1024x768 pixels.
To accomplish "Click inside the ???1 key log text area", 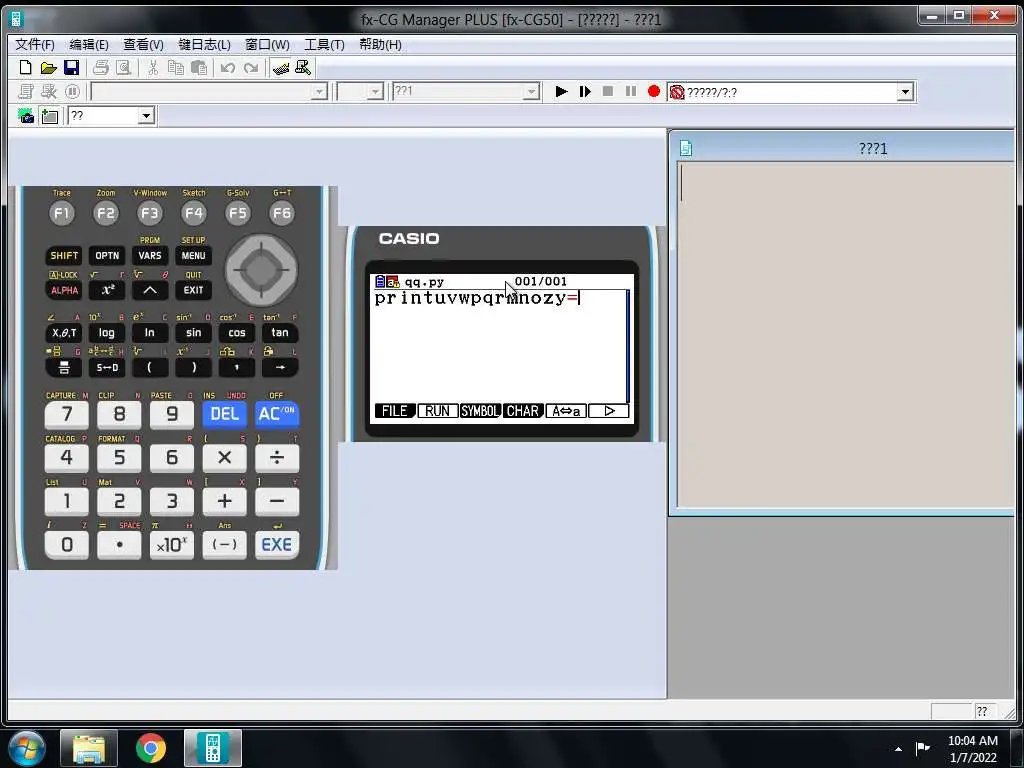I will click(x=846, y=334).
